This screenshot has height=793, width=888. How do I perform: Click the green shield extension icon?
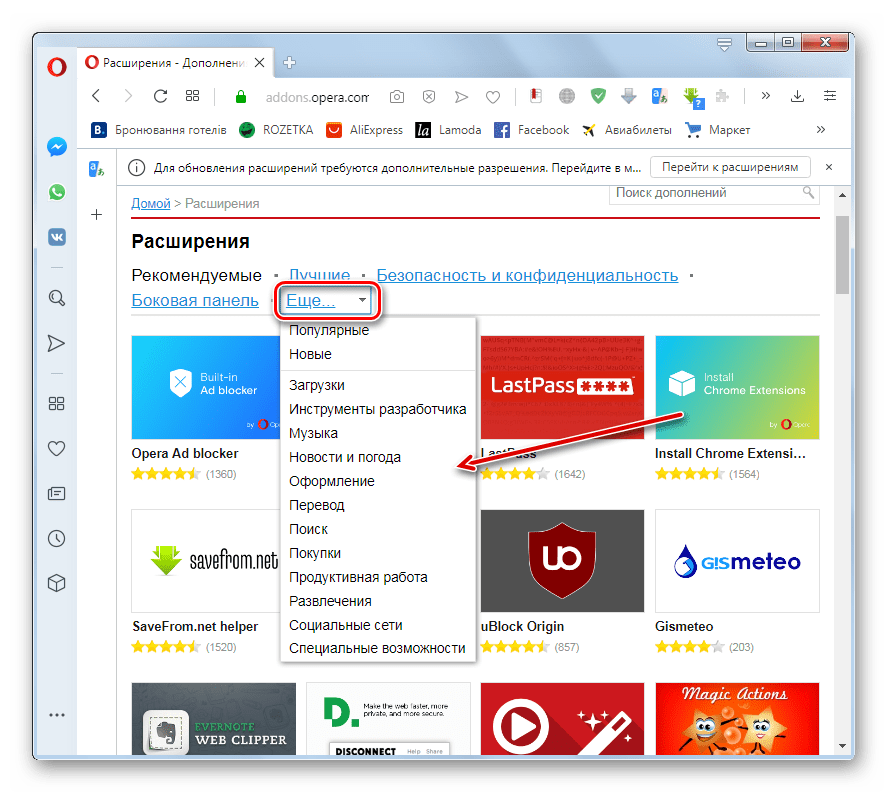[x=598, y=96]
